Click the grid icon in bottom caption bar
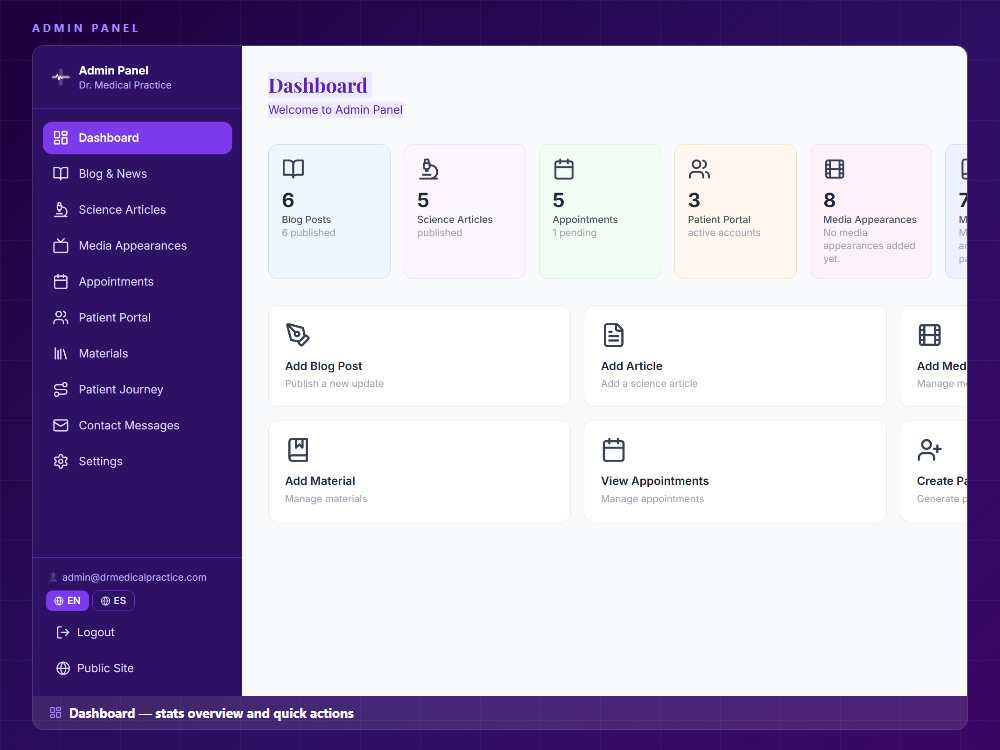Image resolution: width=1000 pixels, height=750 pixels. pos(55,713)
